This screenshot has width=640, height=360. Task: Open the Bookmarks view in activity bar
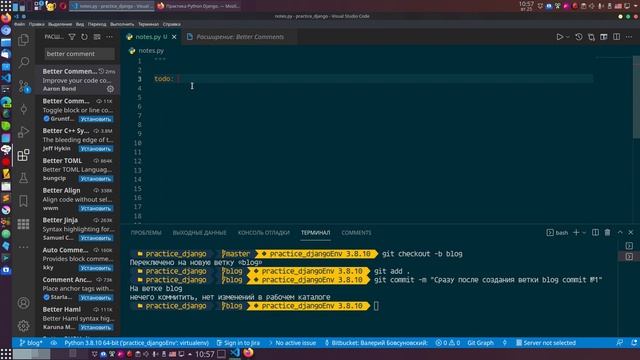tap(24, 200)
